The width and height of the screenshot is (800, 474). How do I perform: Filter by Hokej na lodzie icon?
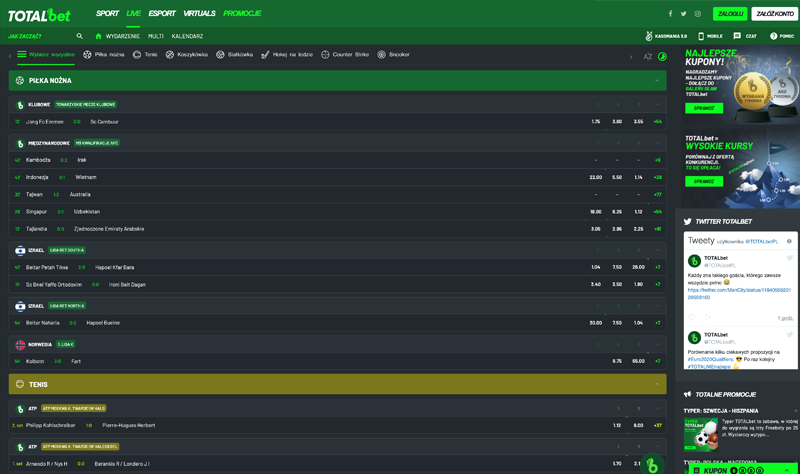tap(265, 55)
